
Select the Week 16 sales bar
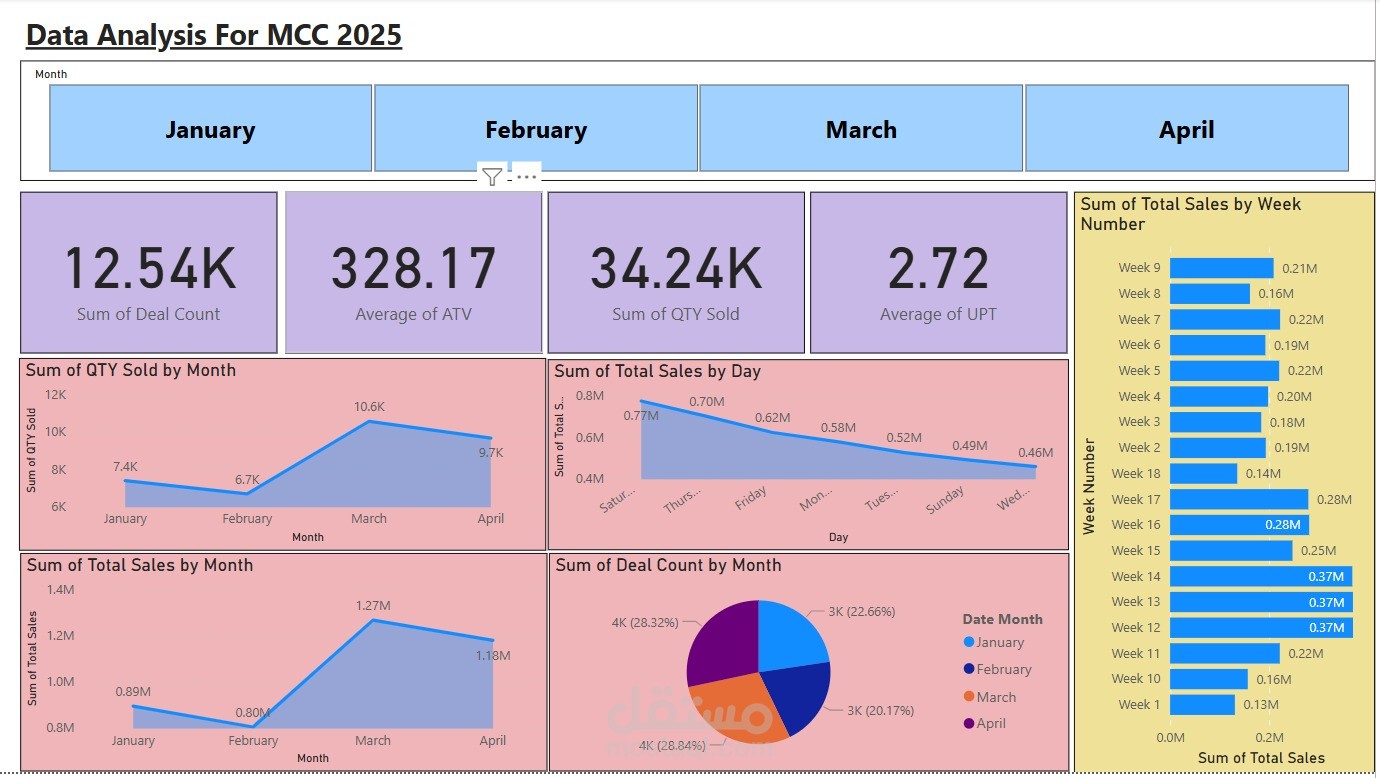tap(1239, 524)
